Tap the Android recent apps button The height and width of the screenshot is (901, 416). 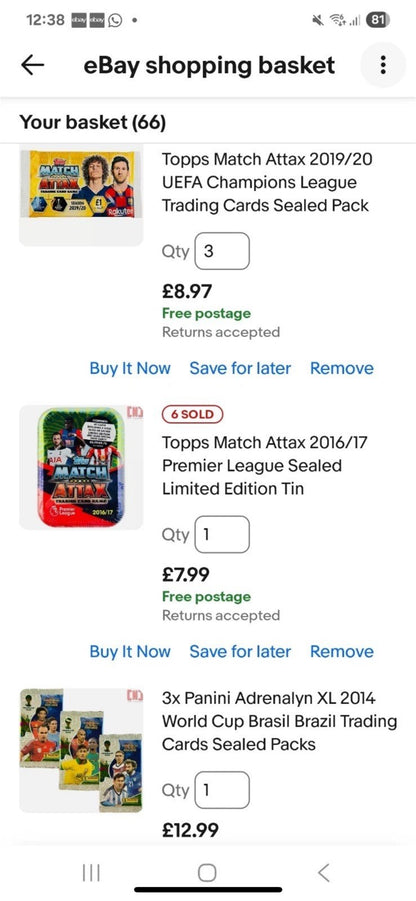coord(91,873)
